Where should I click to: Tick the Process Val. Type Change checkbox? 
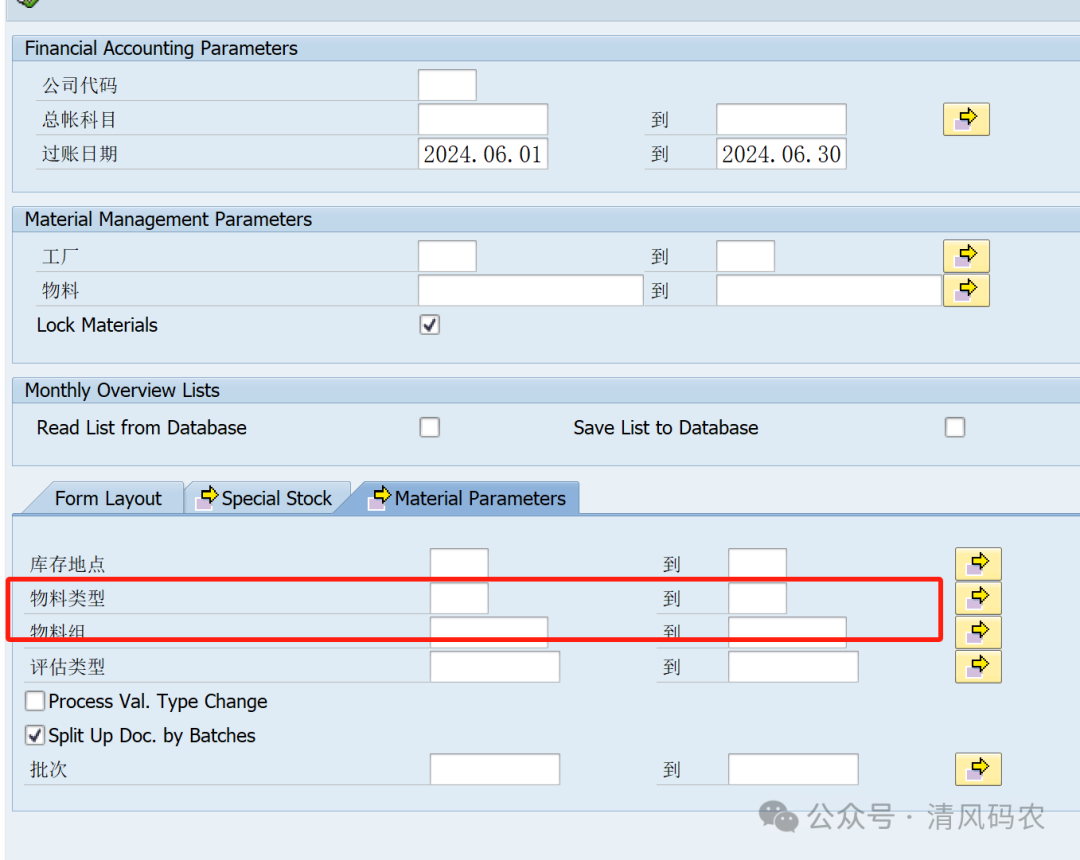[35, 701]
